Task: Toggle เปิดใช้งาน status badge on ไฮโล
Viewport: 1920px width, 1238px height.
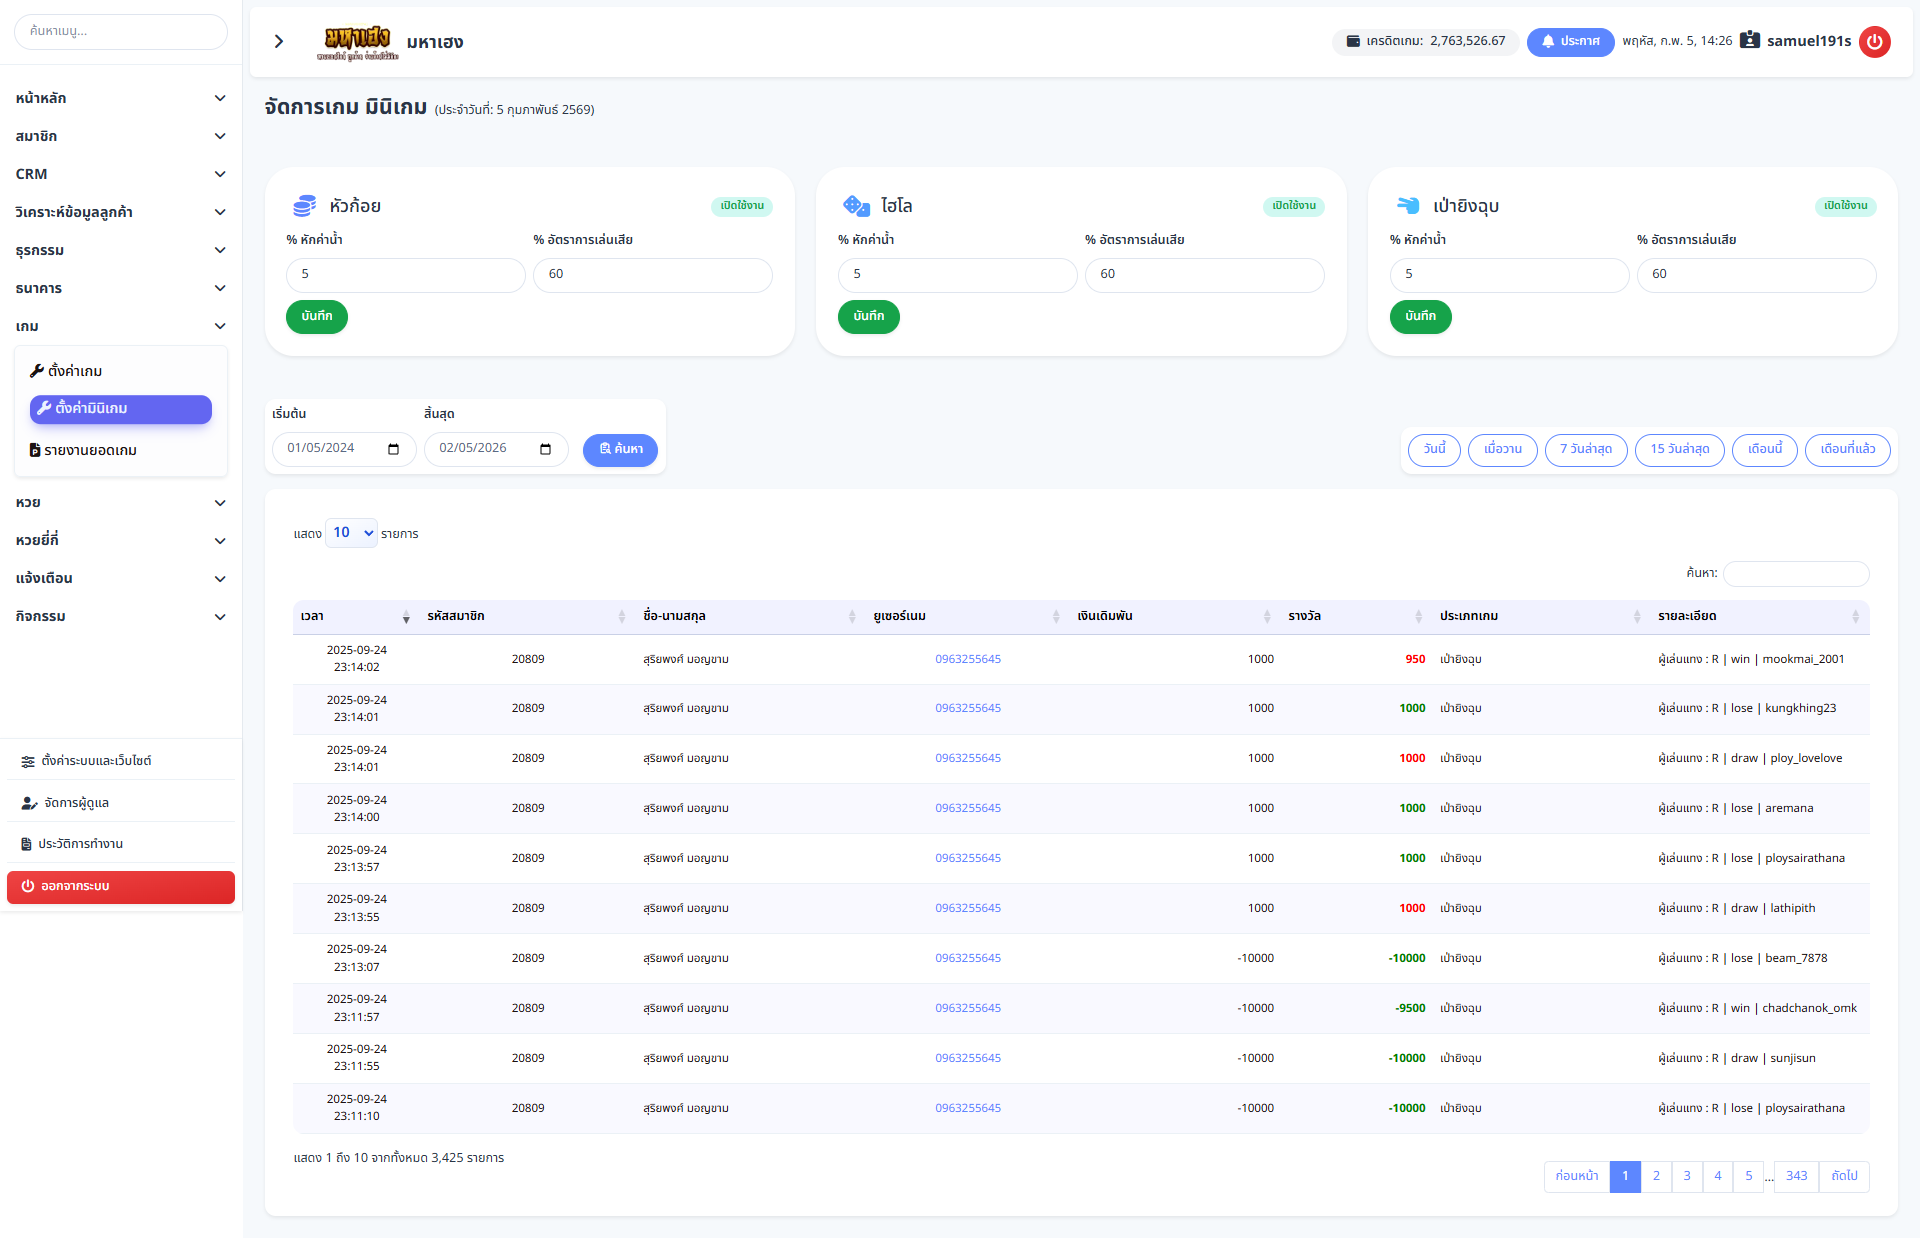Action: coord(1294,206)
